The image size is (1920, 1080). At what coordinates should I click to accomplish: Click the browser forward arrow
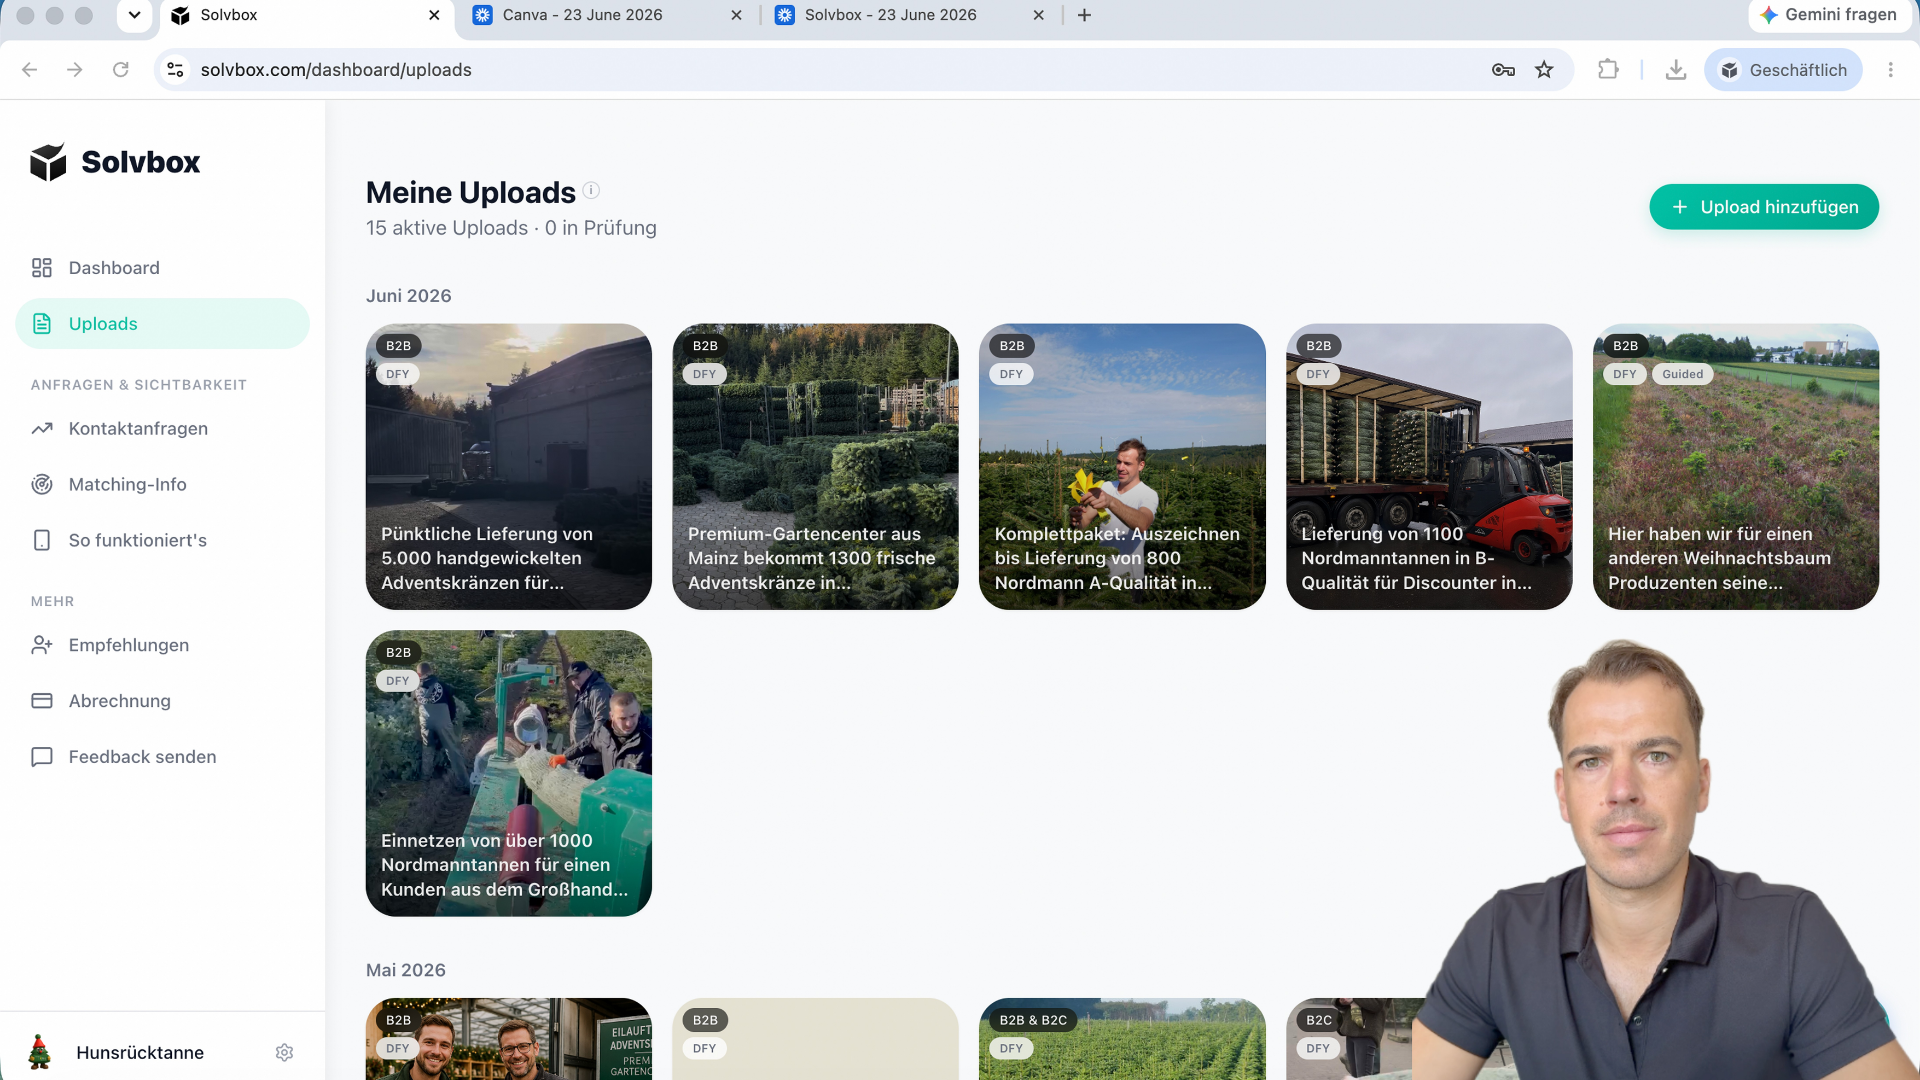click(x=75, y=70)
